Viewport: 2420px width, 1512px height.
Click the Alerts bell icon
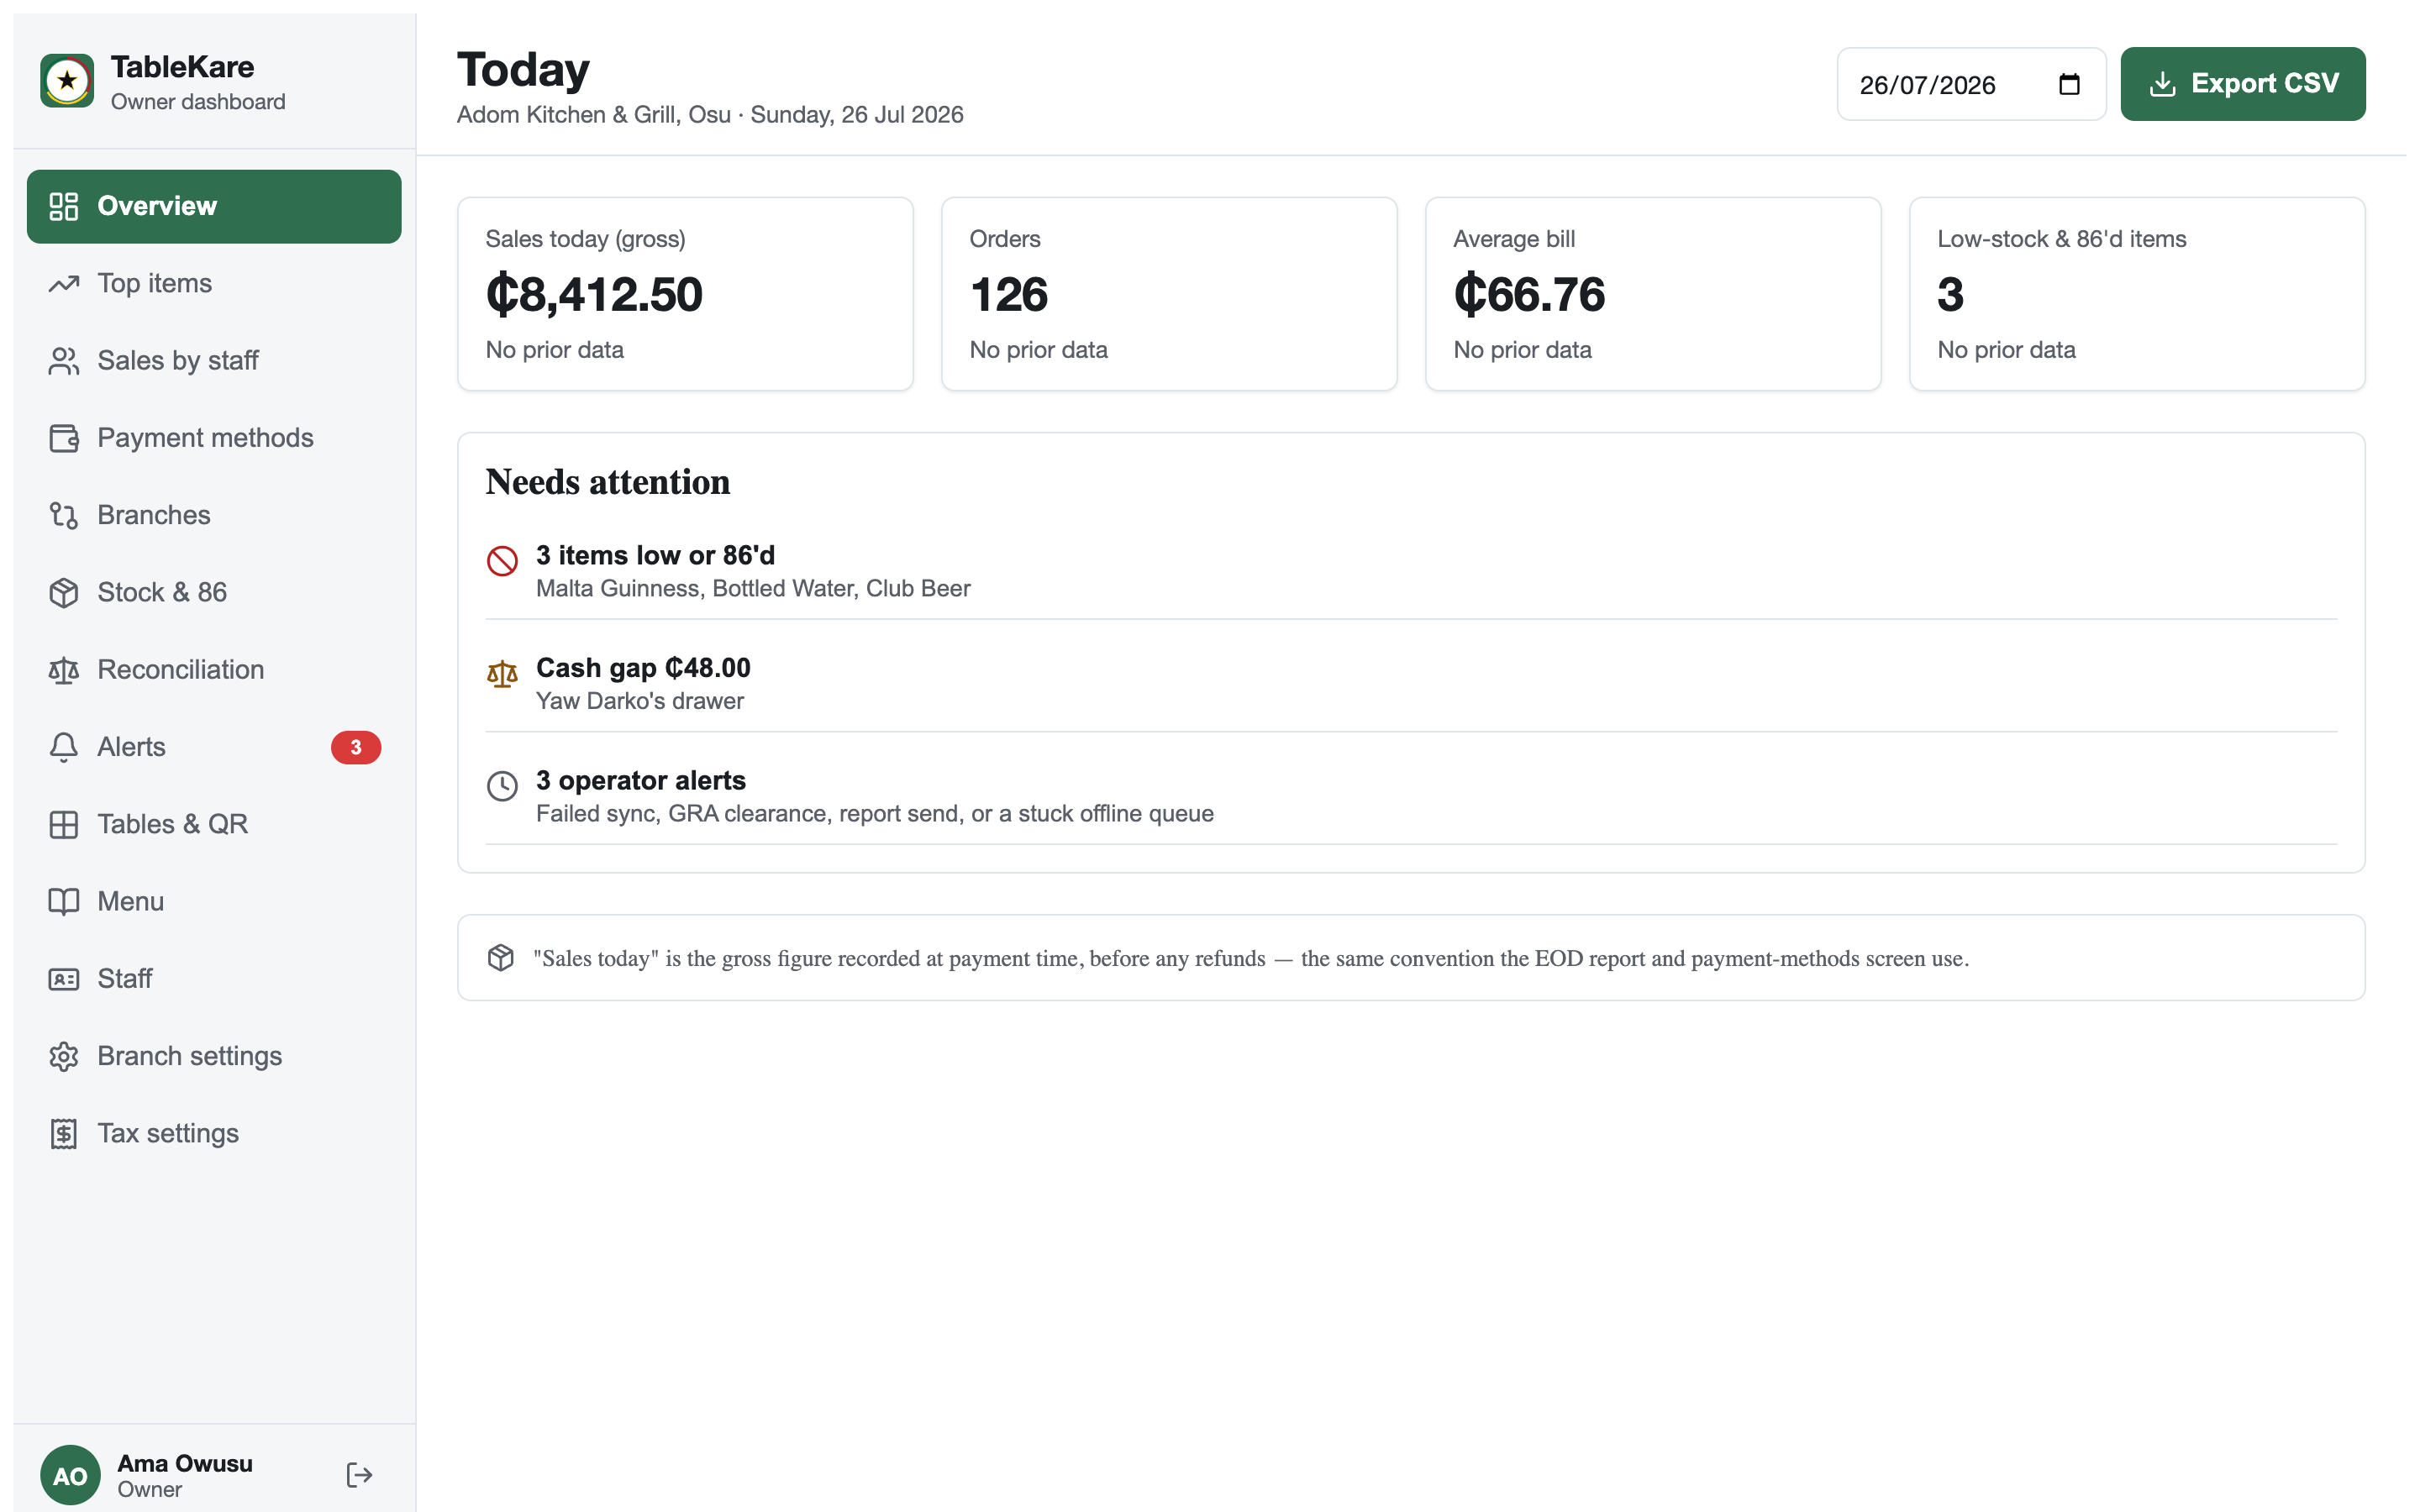pyautogui.click(x=64, y=747)
